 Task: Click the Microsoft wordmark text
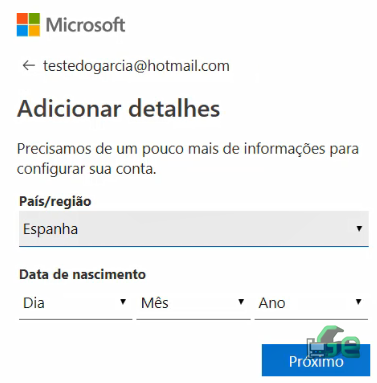click(86, 25)
